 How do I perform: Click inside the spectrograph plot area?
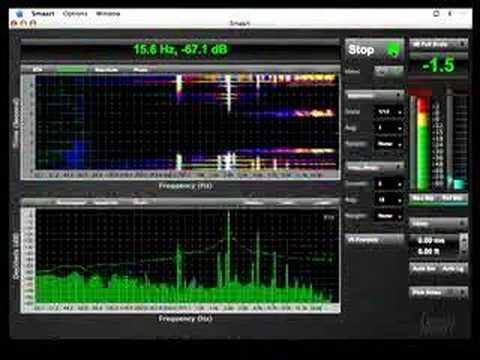coord(187,122)
